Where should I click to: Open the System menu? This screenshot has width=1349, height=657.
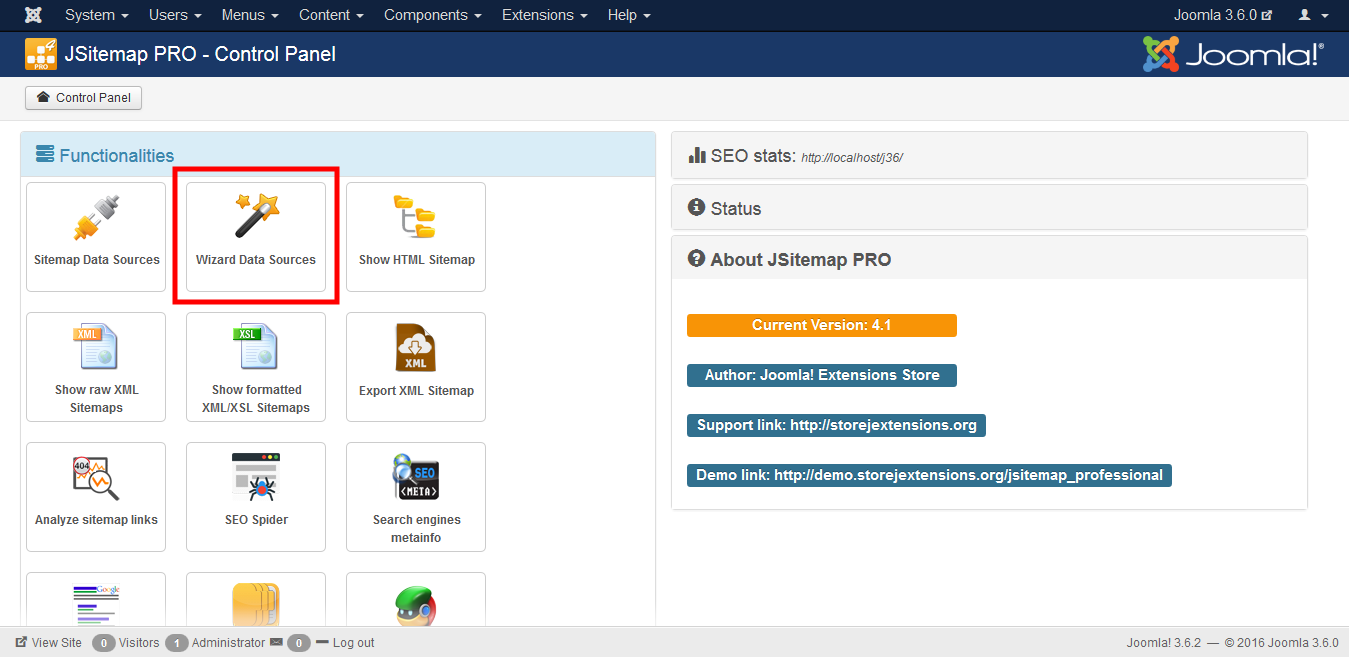(97, 15)
